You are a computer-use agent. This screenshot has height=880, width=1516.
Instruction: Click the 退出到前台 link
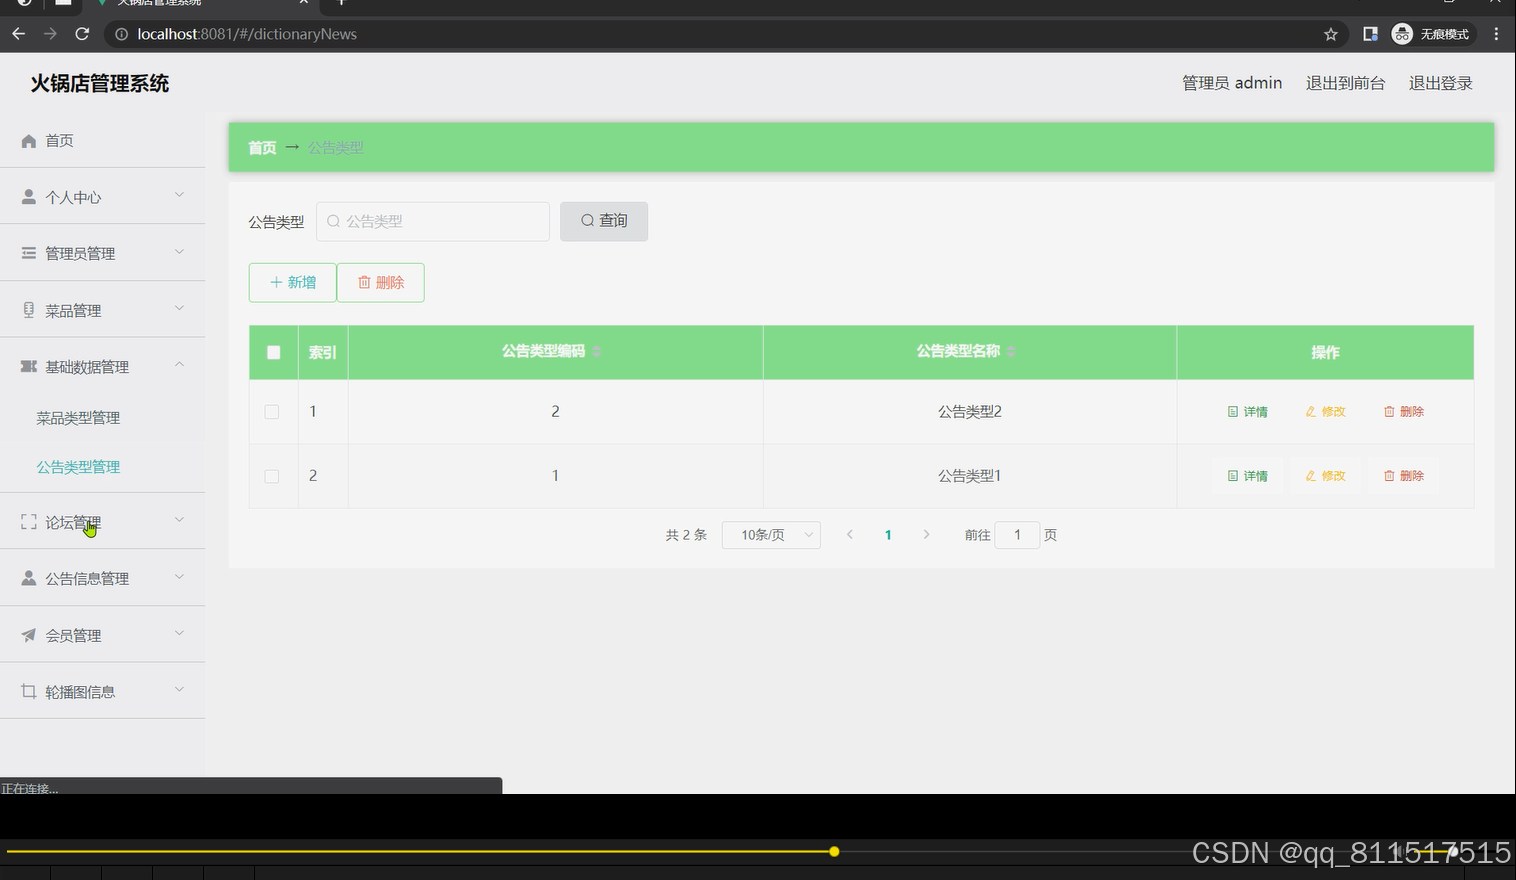coord(1345,83)
